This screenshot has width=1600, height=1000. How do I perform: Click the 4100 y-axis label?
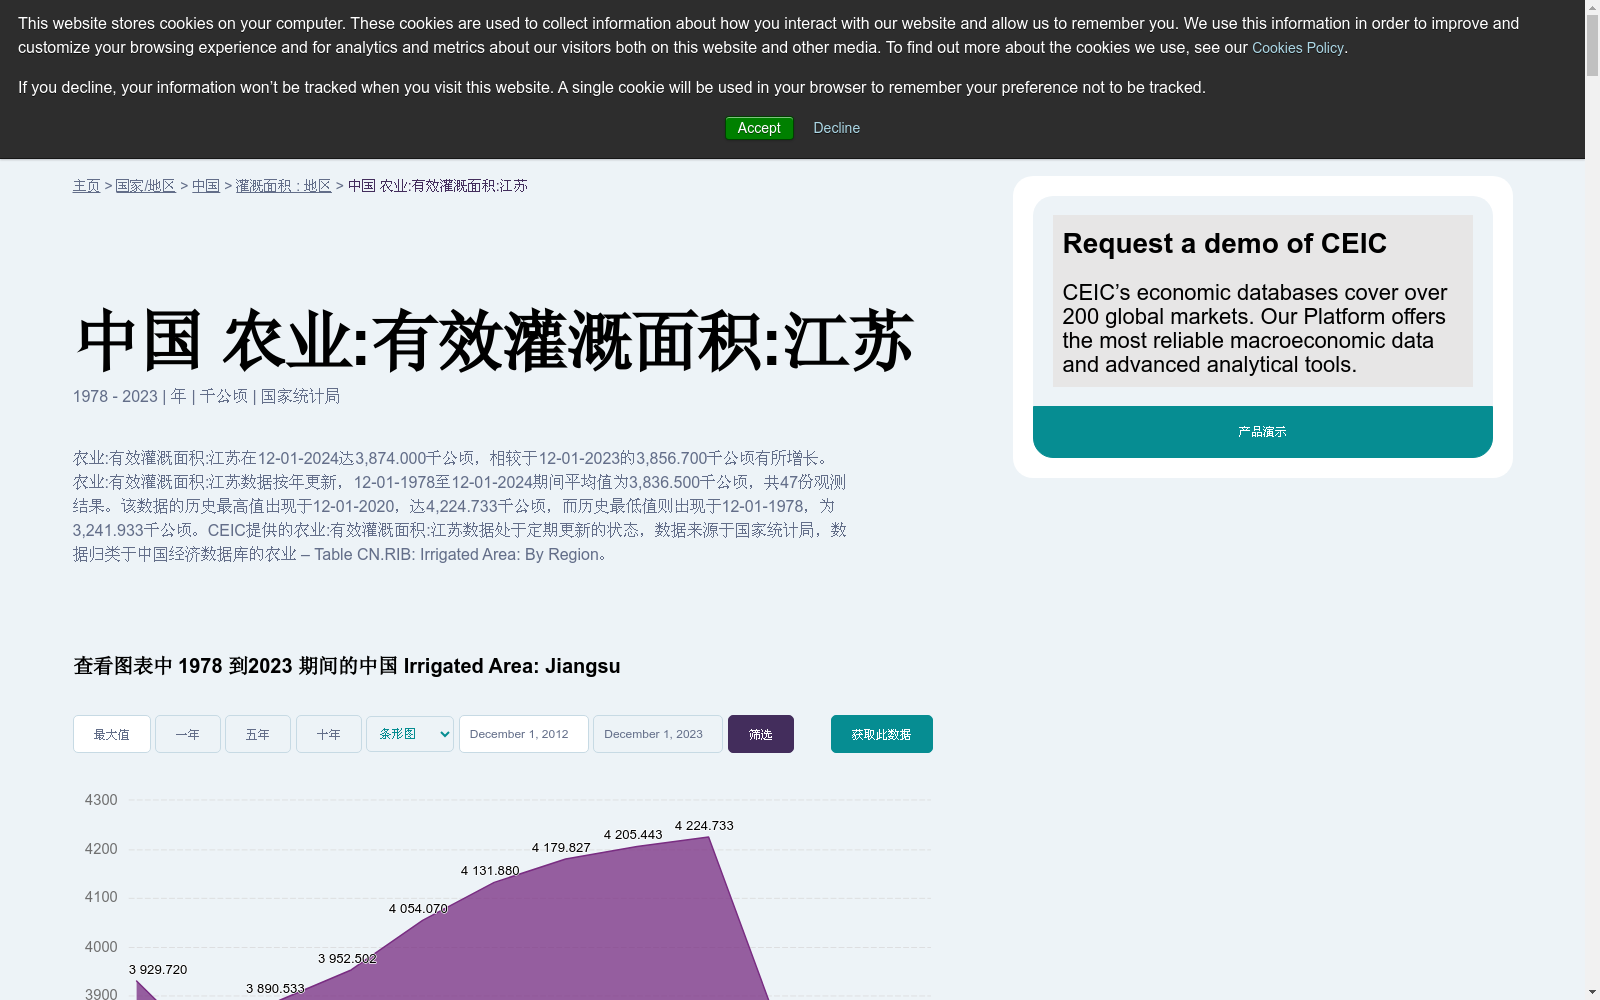coord(101,897)
